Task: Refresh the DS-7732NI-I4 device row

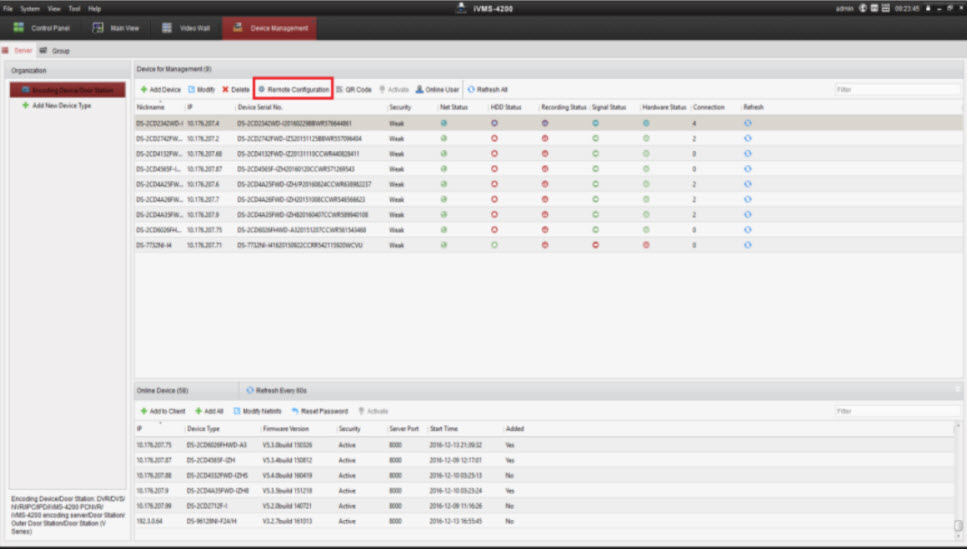Action: (747, 244)
